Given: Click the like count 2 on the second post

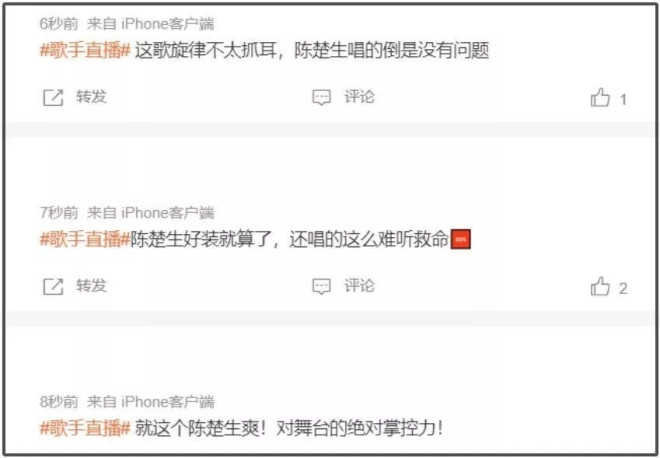Looking at the screenshot, I should pos(623,288).
